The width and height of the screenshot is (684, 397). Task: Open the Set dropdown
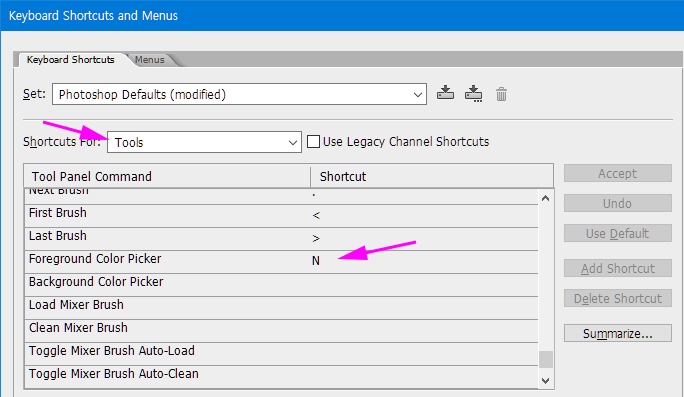[239, 94]
